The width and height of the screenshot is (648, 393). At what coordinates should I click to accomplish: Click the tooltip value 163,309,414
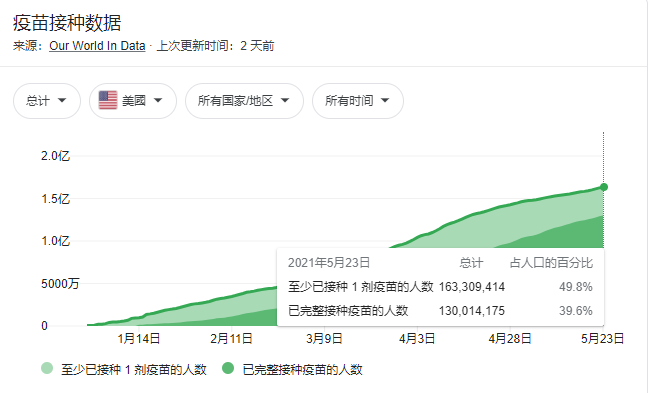pos(472,287)
